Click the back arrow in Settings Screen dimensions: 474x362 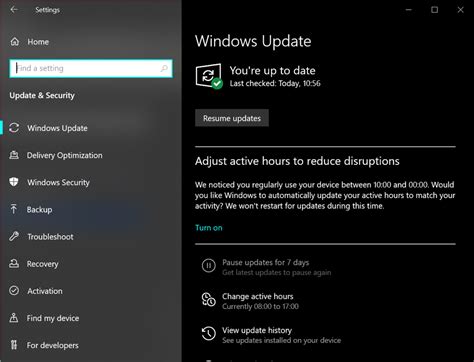14,10
